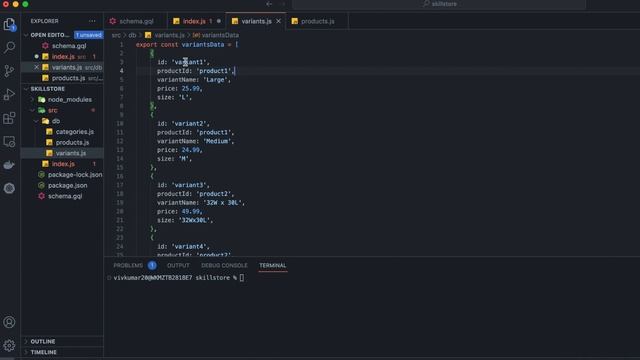The image size is (640, 360).
Task: Click 'db' in the breadcrumb
Action: click(x=132, y=36)
